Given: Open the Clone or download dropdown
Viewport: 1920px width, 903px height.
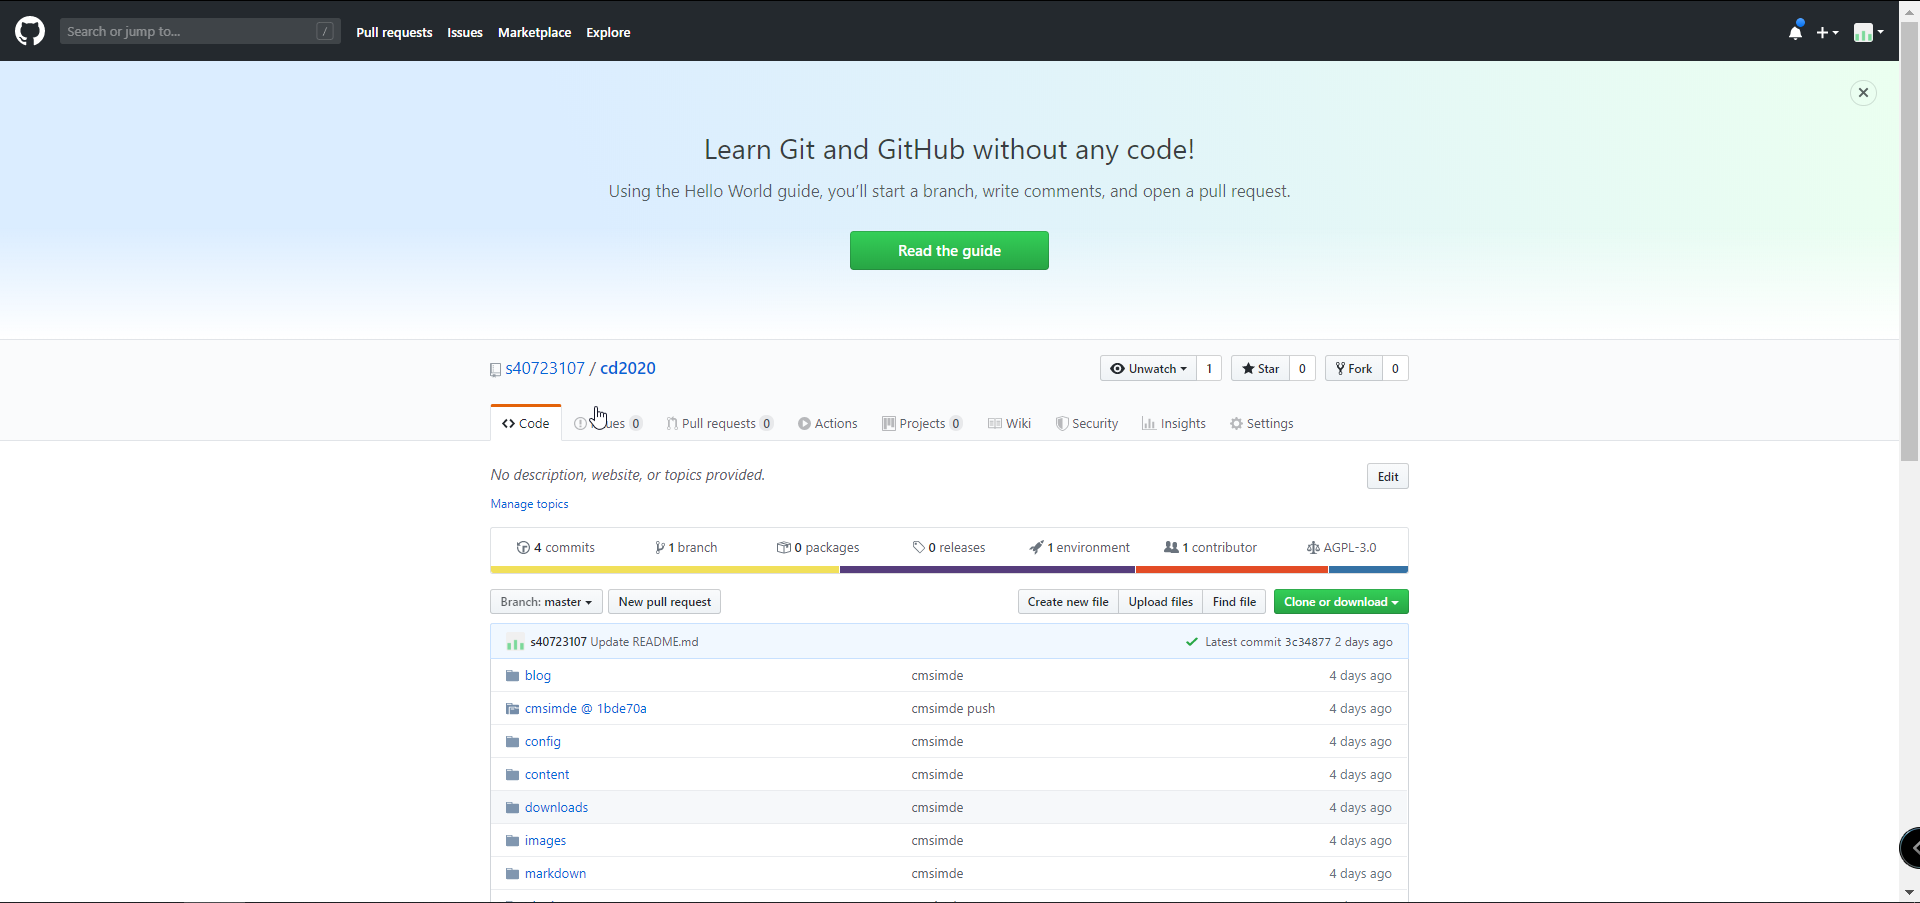Looking at the screenshot, I should [1340, 602].
